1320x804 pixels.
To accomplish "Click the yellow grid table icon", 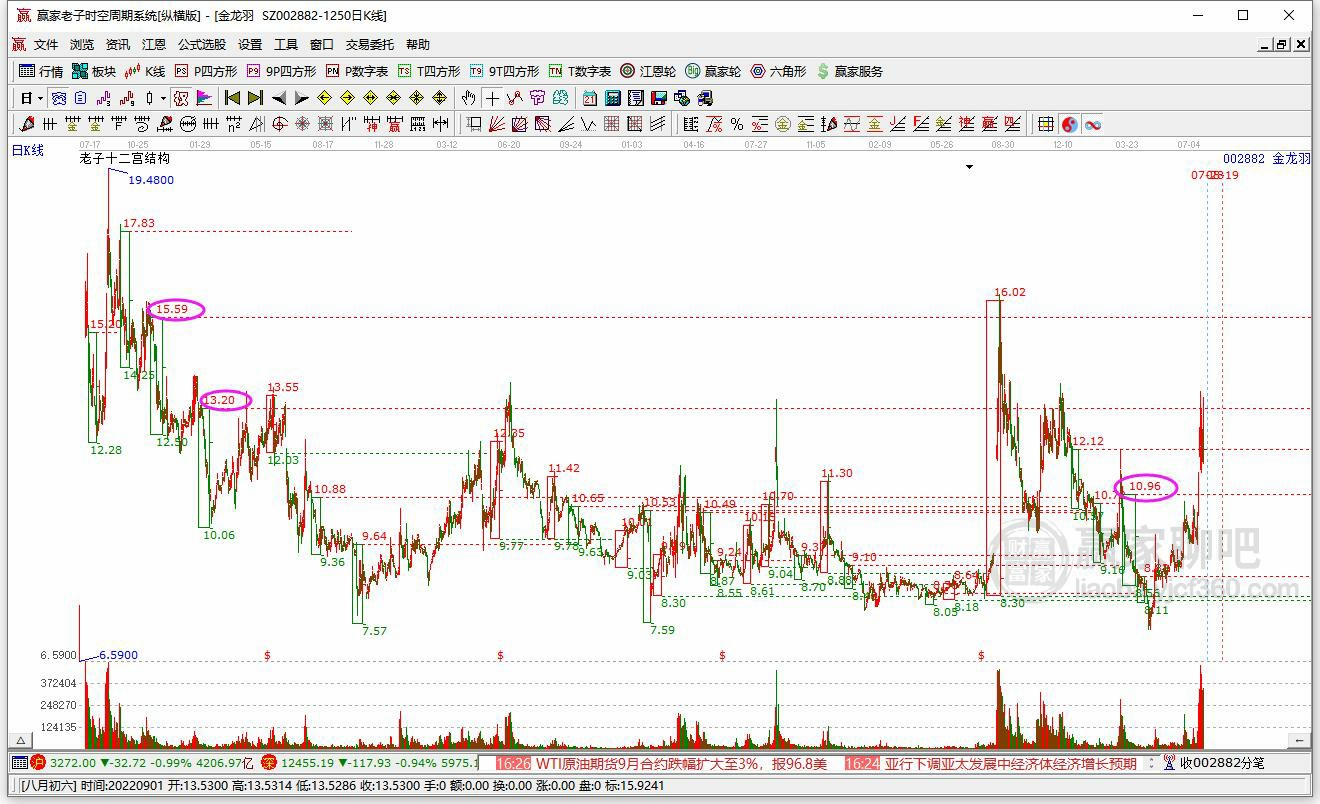I will coord(1045,124).
